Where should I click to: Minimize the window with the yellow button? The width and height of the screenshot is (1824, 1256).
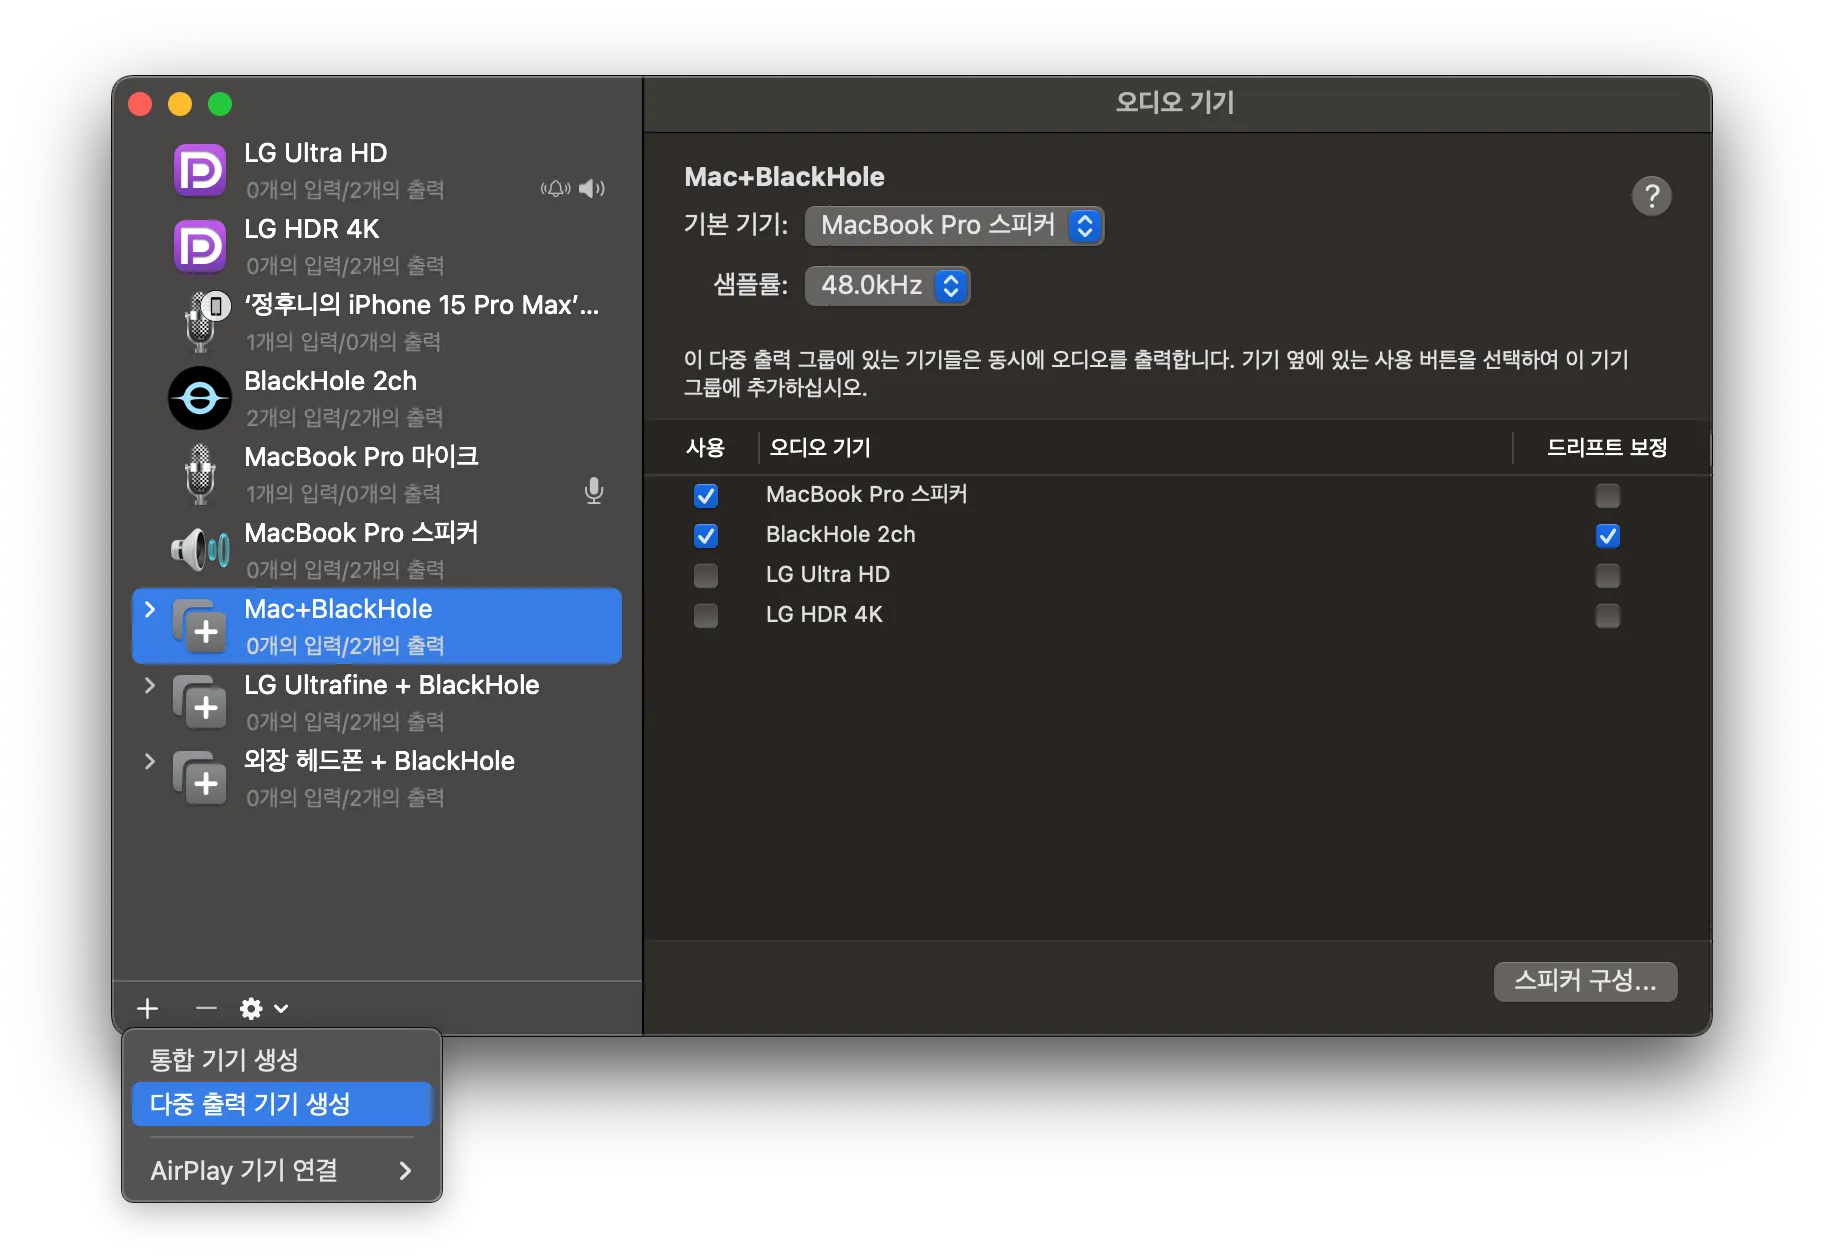[x=180, y=104]
